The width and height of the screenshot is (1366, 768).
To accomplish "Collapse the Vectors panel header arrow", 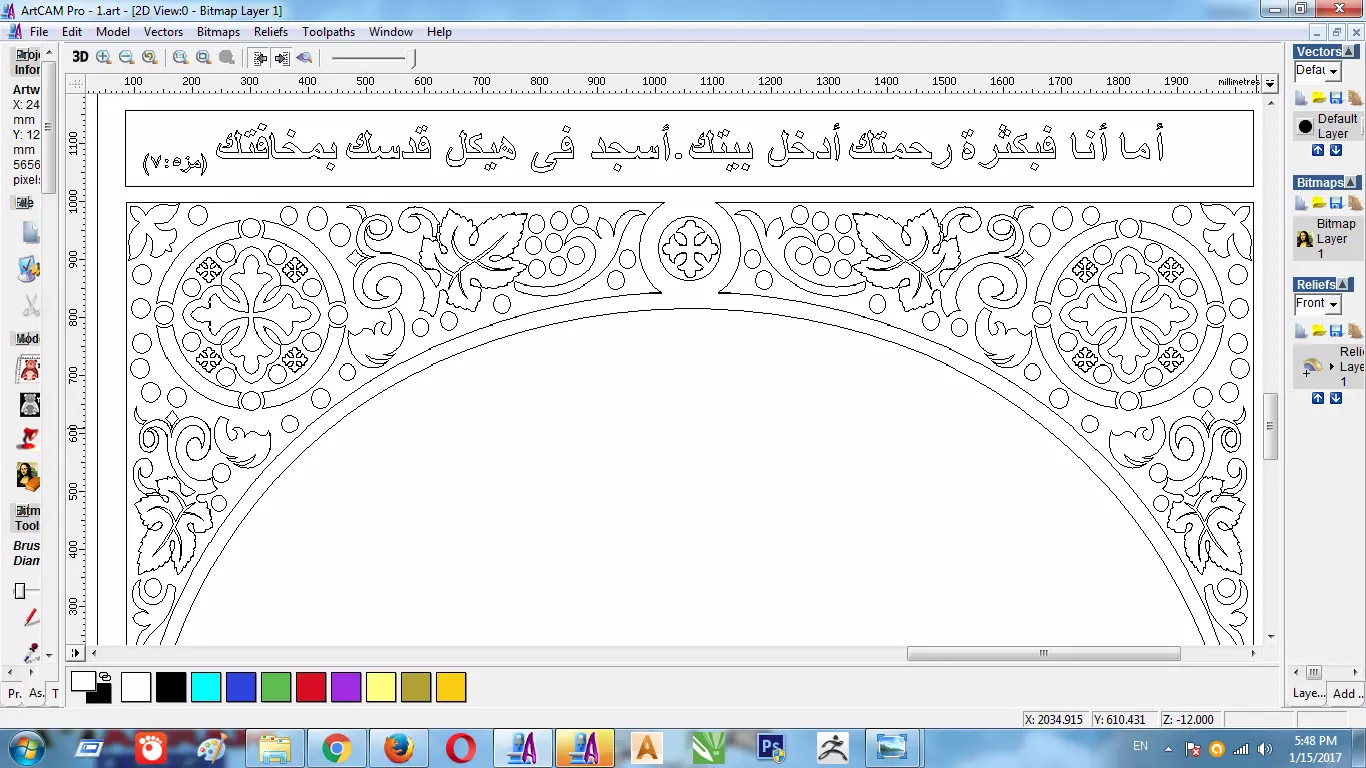I will point(1351,52).
